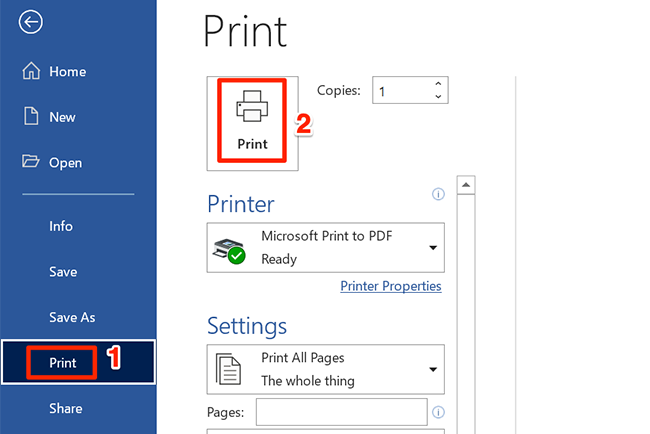Open the printer selection dropdown
Image resolution: width=650 pixels, height=434 pixels.
tap(433, 248)
